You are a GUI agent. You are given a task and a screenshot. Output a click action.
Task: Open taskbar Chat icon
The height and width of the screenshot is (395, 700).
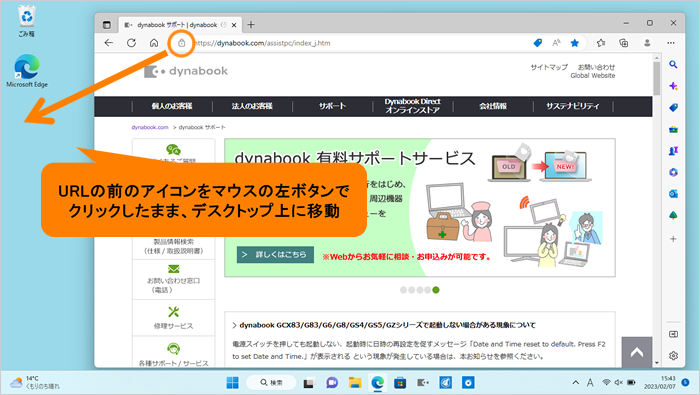332,383
